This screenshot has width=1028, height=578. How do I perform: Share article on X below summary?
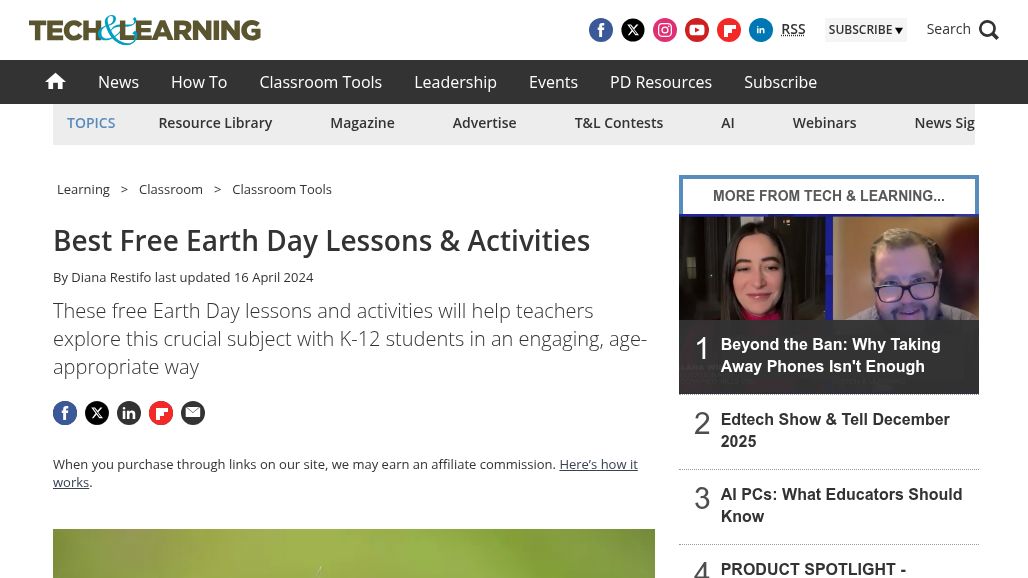point(97,413)
